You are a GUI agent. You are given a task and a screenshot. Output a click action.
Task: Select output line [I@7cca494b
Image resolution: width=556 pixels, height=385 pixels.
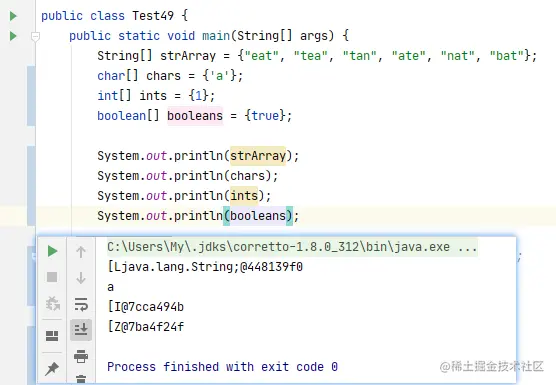coord(145,307)
